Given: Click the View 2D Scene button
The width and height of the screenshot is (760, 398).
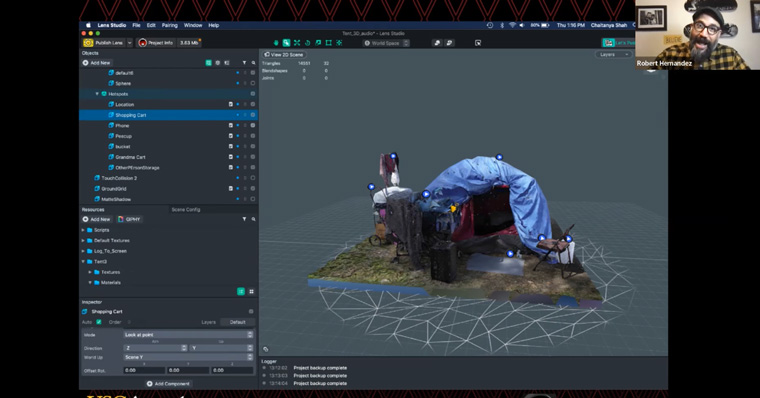Looking at the screenshot, I should [284, 55].
